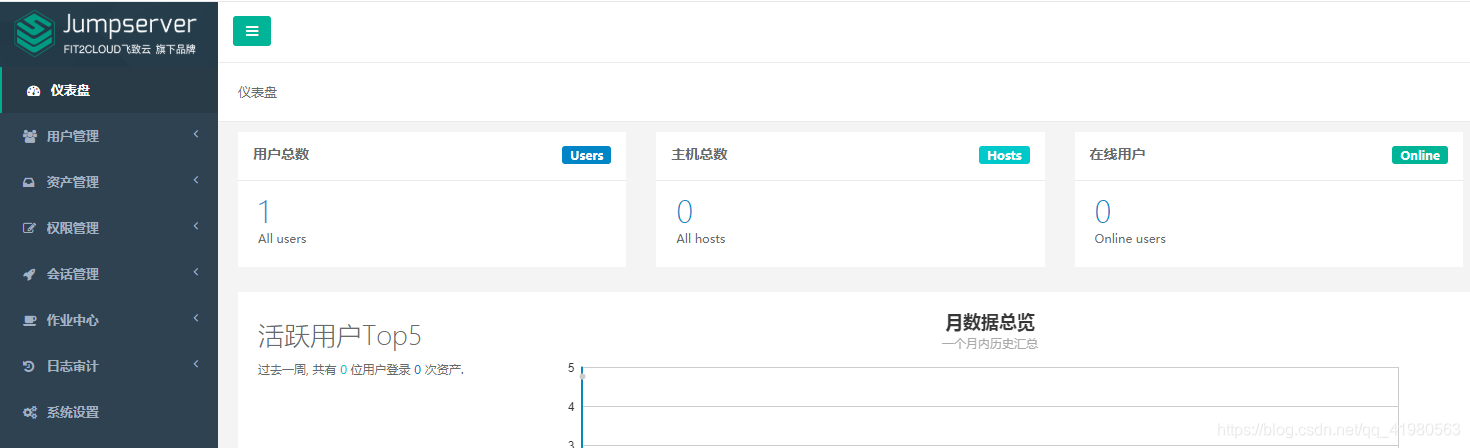Viewport: 1470px width, 448px height.
Task: Click the dashboard gauge icon
Action: click(33, 91)
